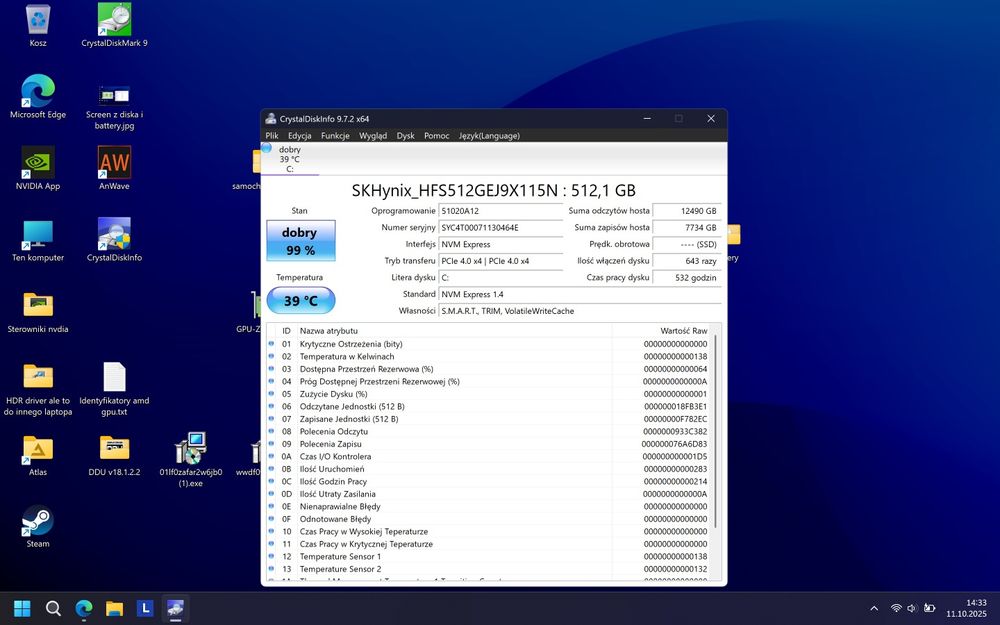Open File Explorer from taskbar
The image size is (1000, 625).
[x=114, y=608]
